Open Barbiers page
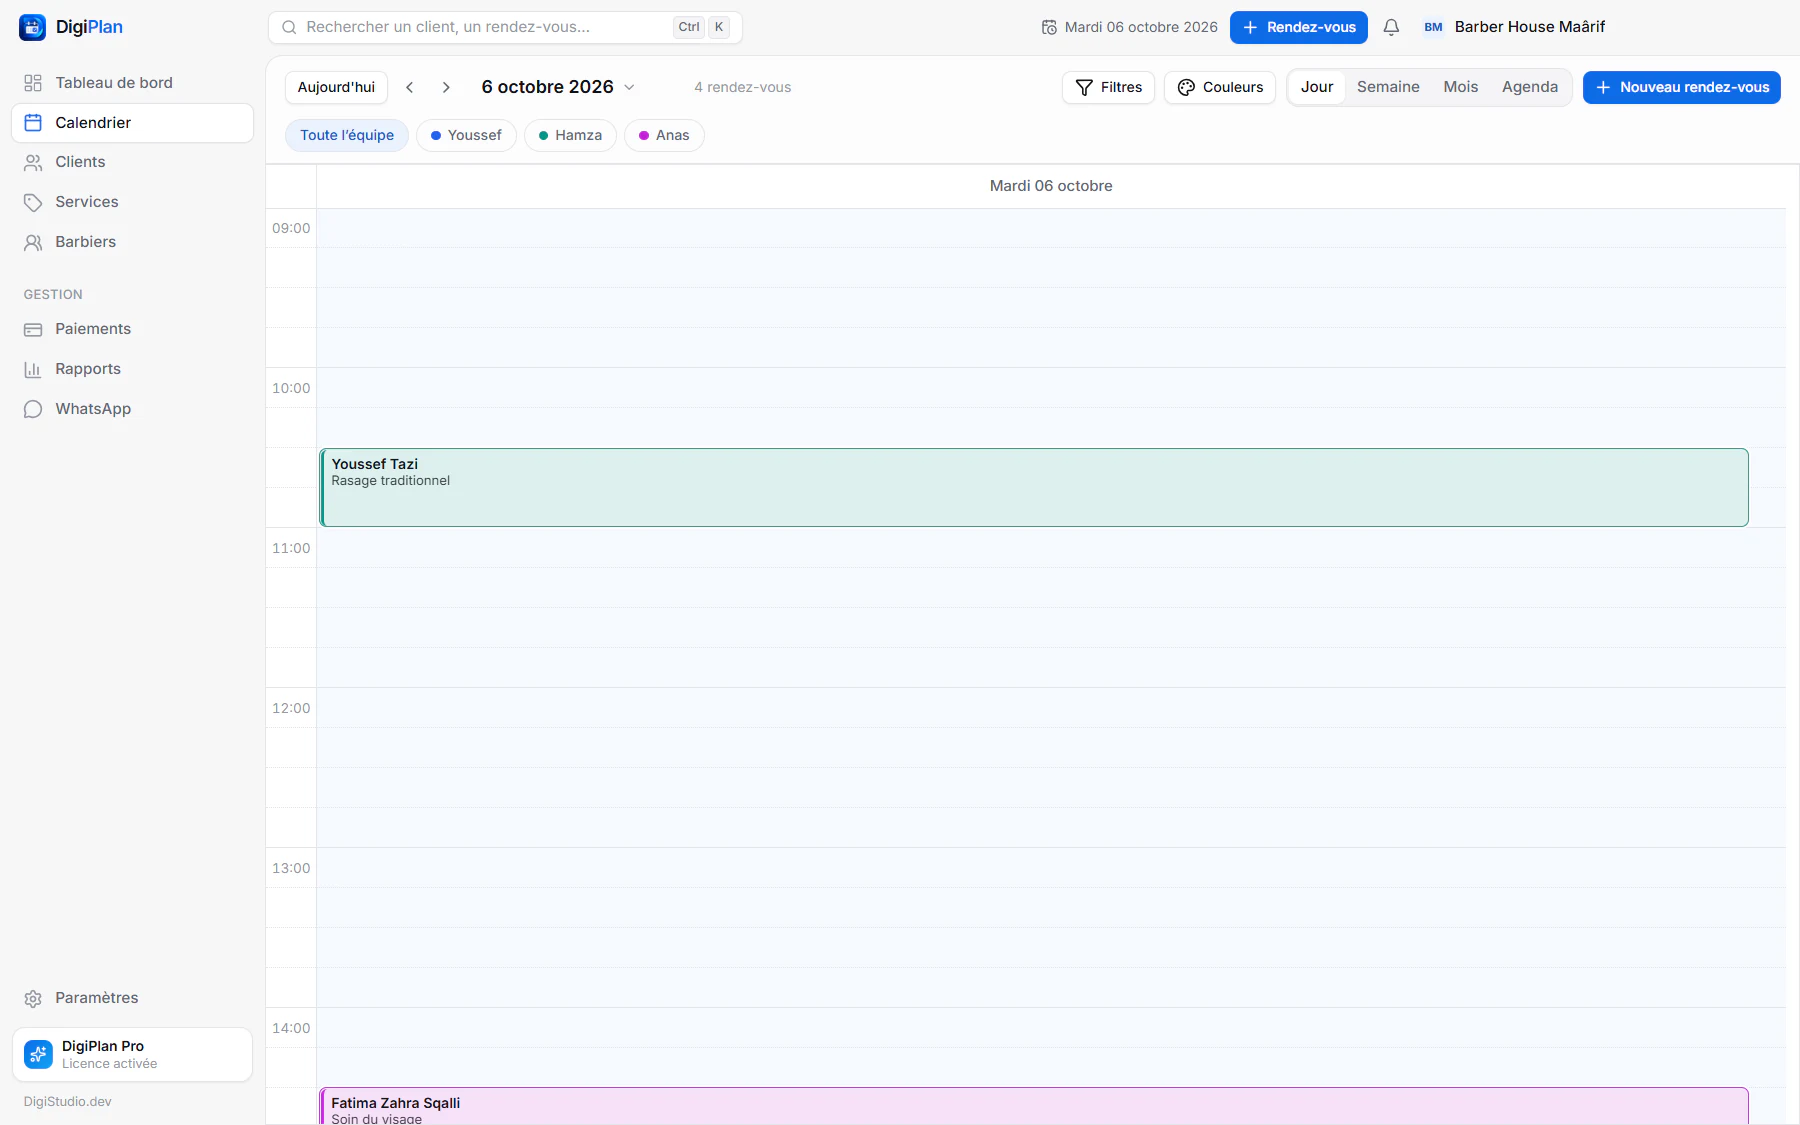The height and width of the screenshot is (1125, 1800). (132, 242)
